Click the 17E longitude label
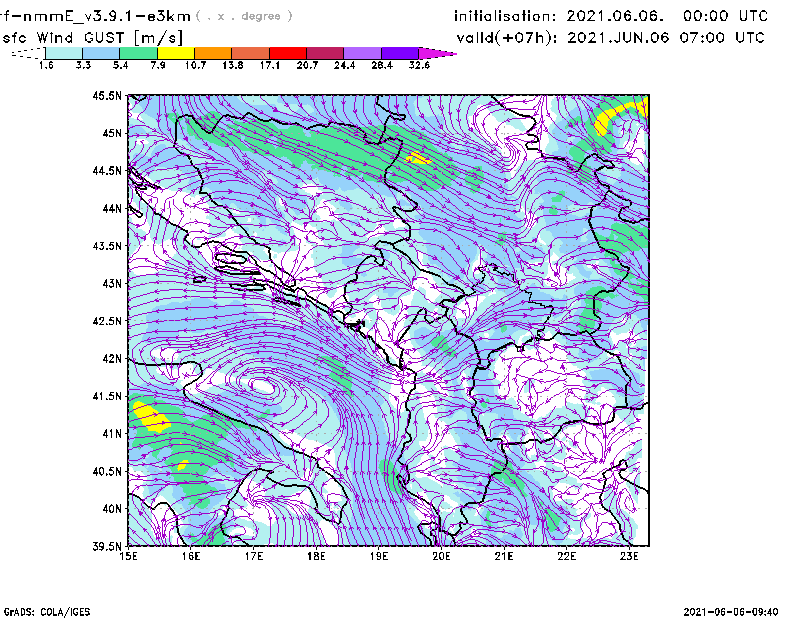 254,556
